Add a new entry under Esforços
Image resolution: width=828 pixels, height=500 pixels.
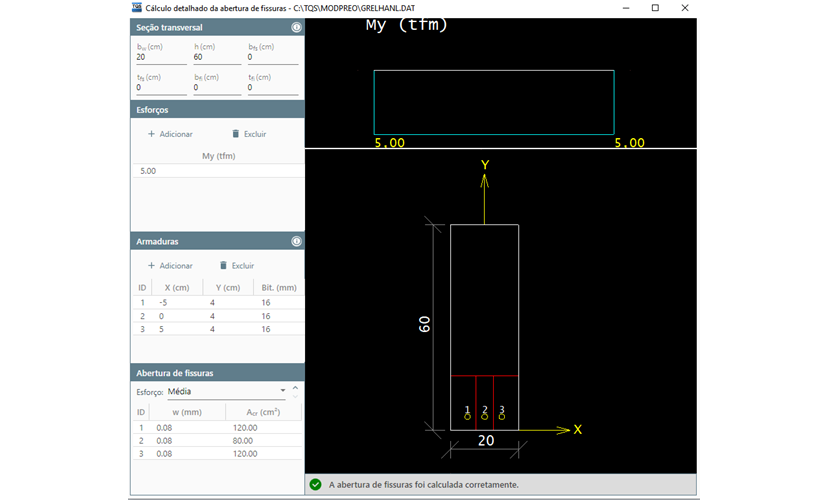tap(170, 133)
